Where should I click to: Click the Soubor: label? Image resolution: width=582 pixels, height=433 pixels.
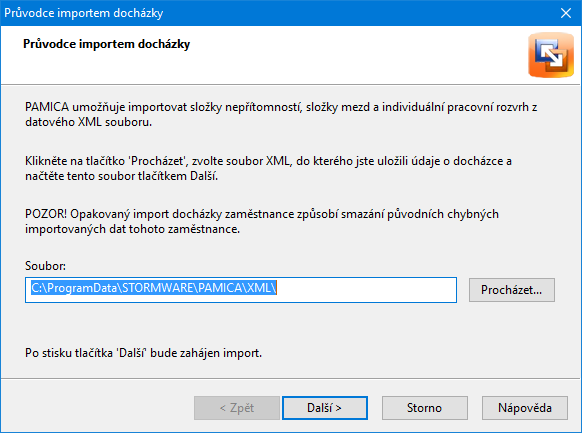tap(45, 266)
